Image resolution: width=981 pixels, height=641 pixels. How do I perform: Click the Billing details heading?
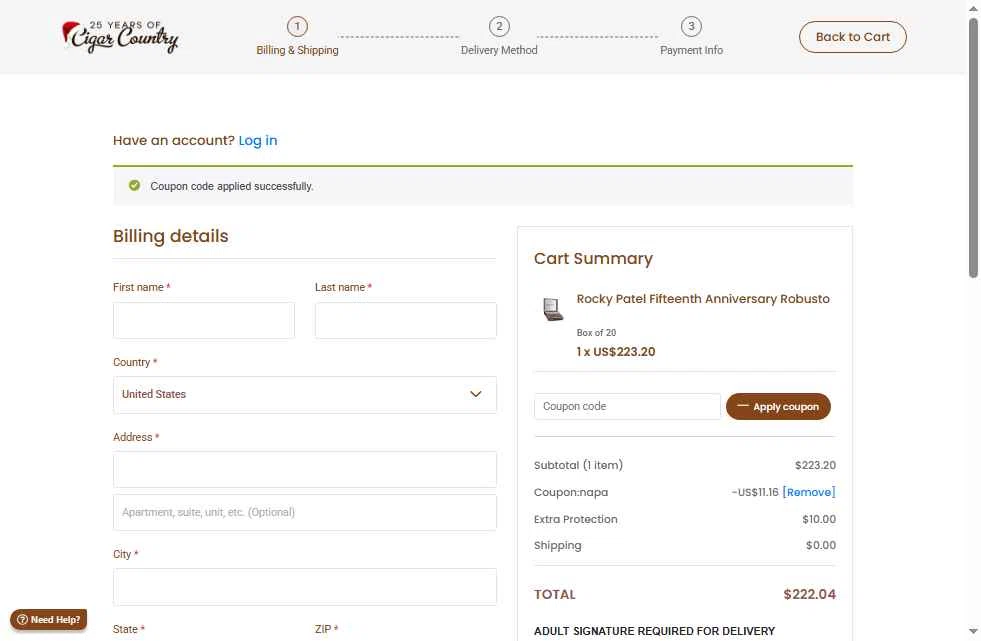[170, 236]
